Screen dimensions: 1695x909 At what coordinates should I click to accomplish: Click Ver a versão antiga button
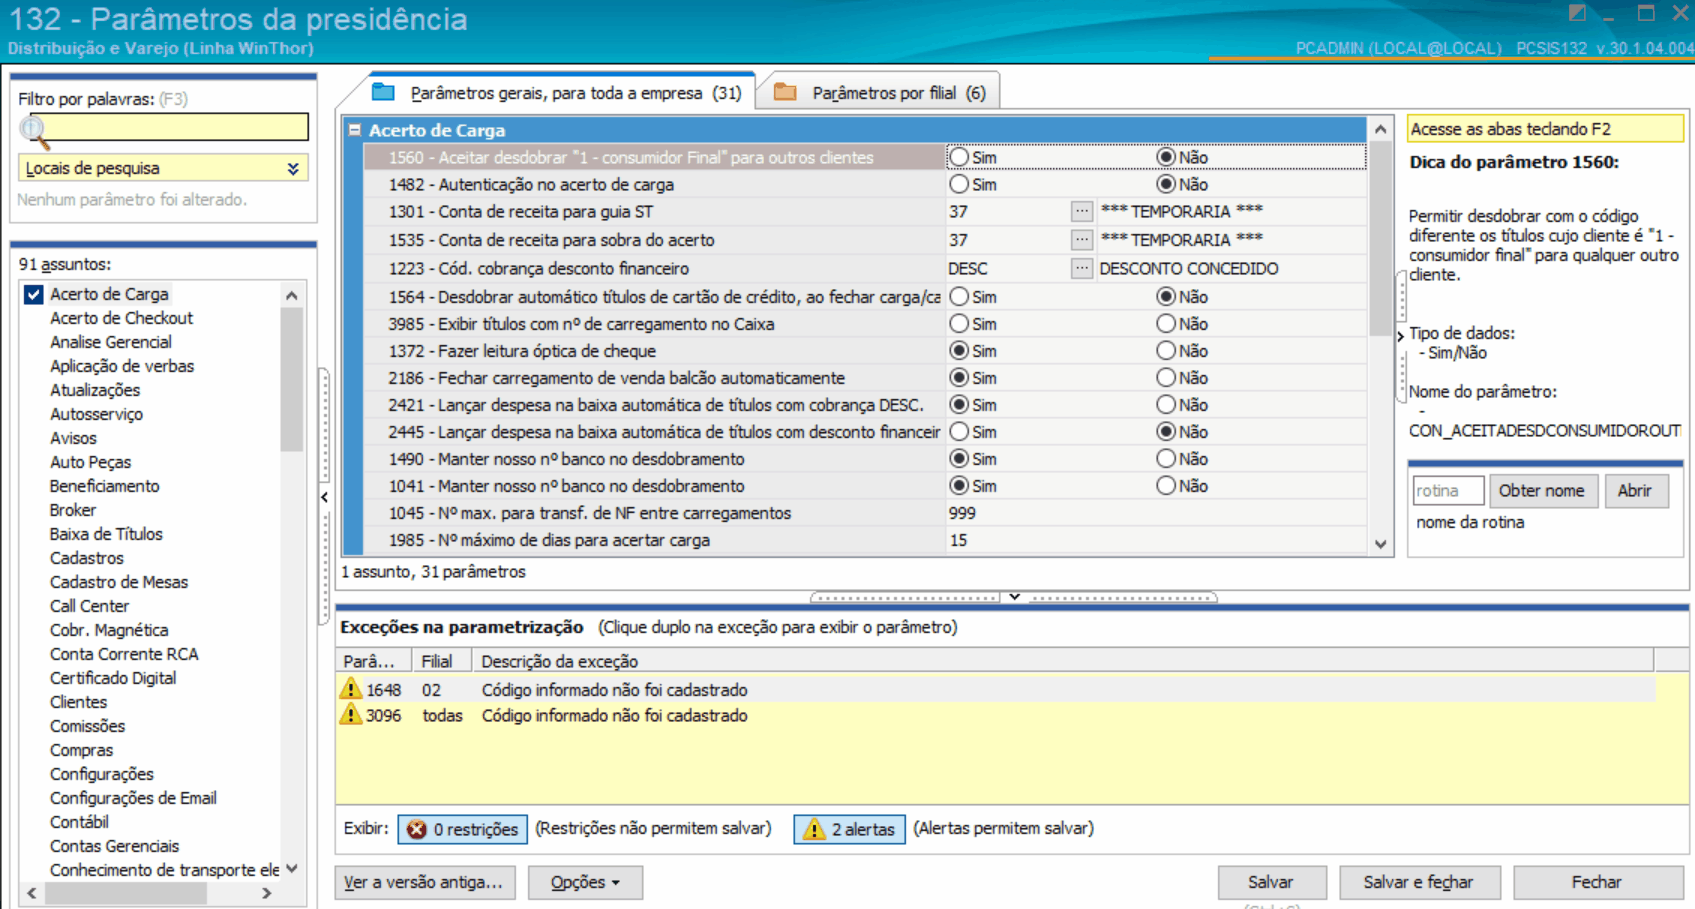(424, 882)
